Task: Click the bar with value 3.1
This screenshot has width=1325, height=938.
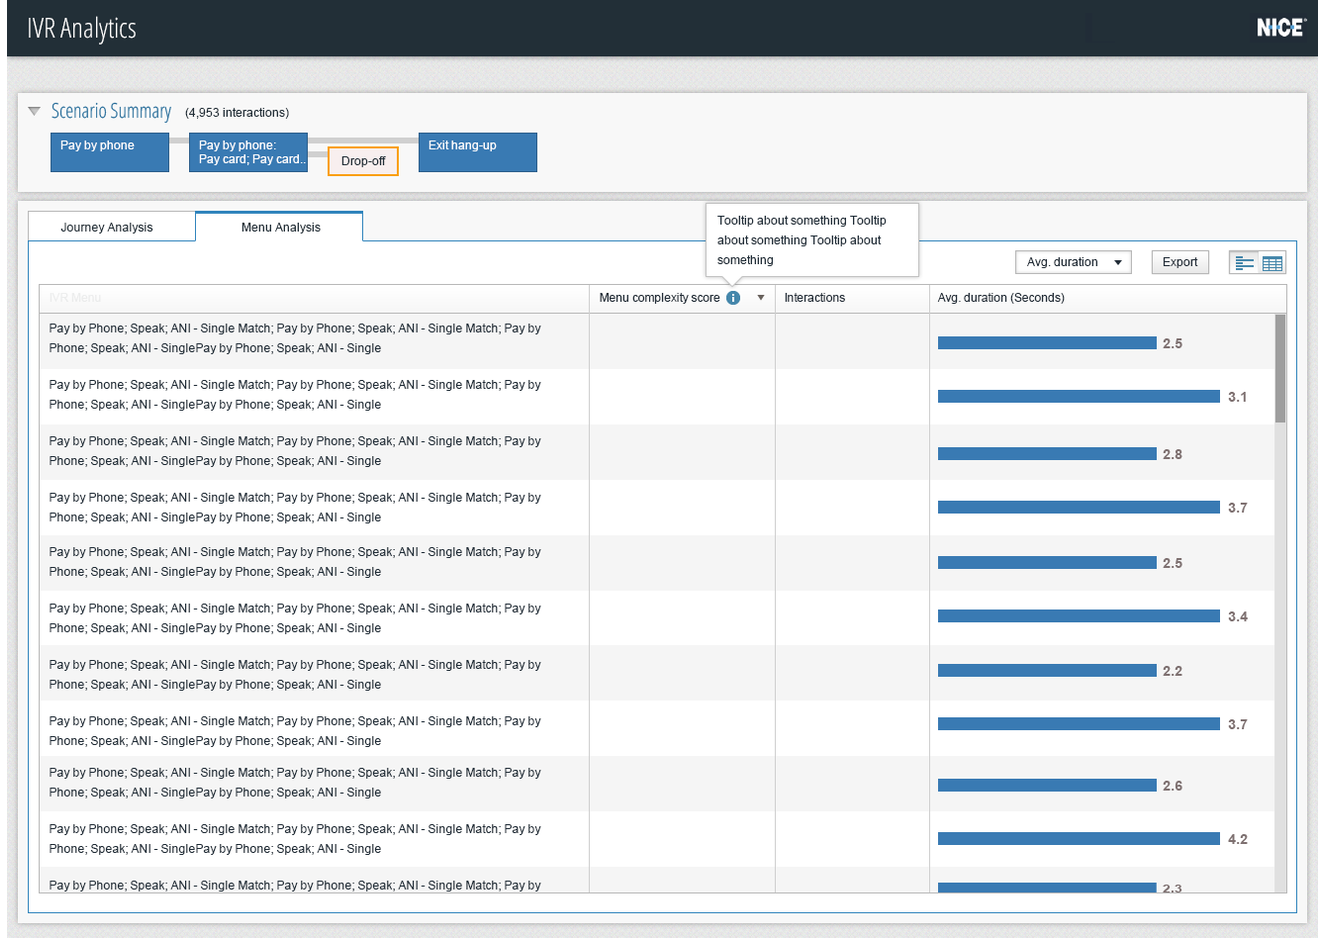Action: point(1079,397)
